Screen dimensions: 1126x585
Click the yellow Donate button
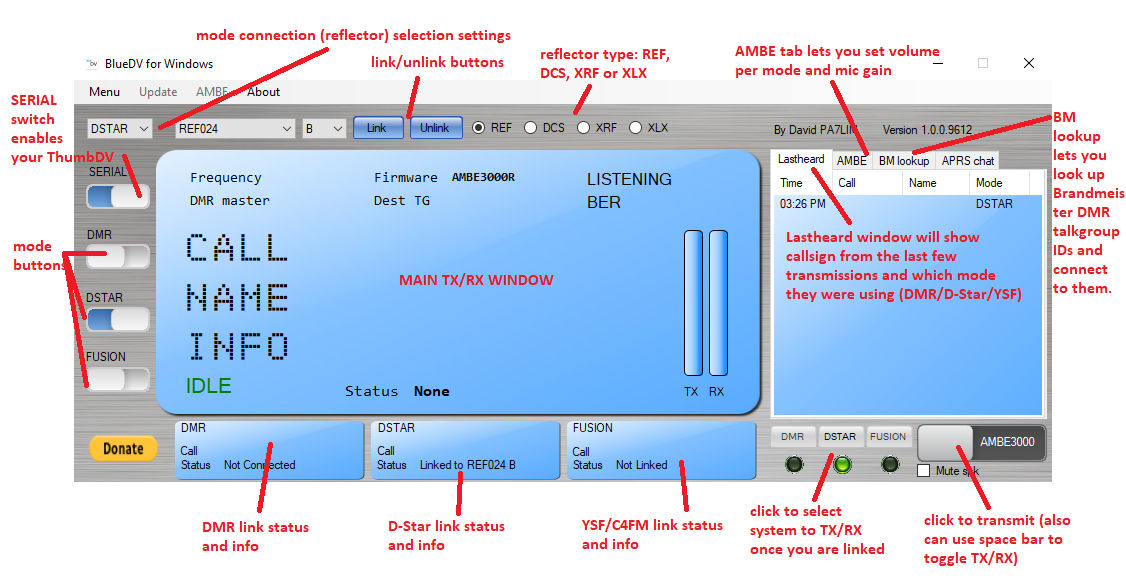tap(123, 449)
